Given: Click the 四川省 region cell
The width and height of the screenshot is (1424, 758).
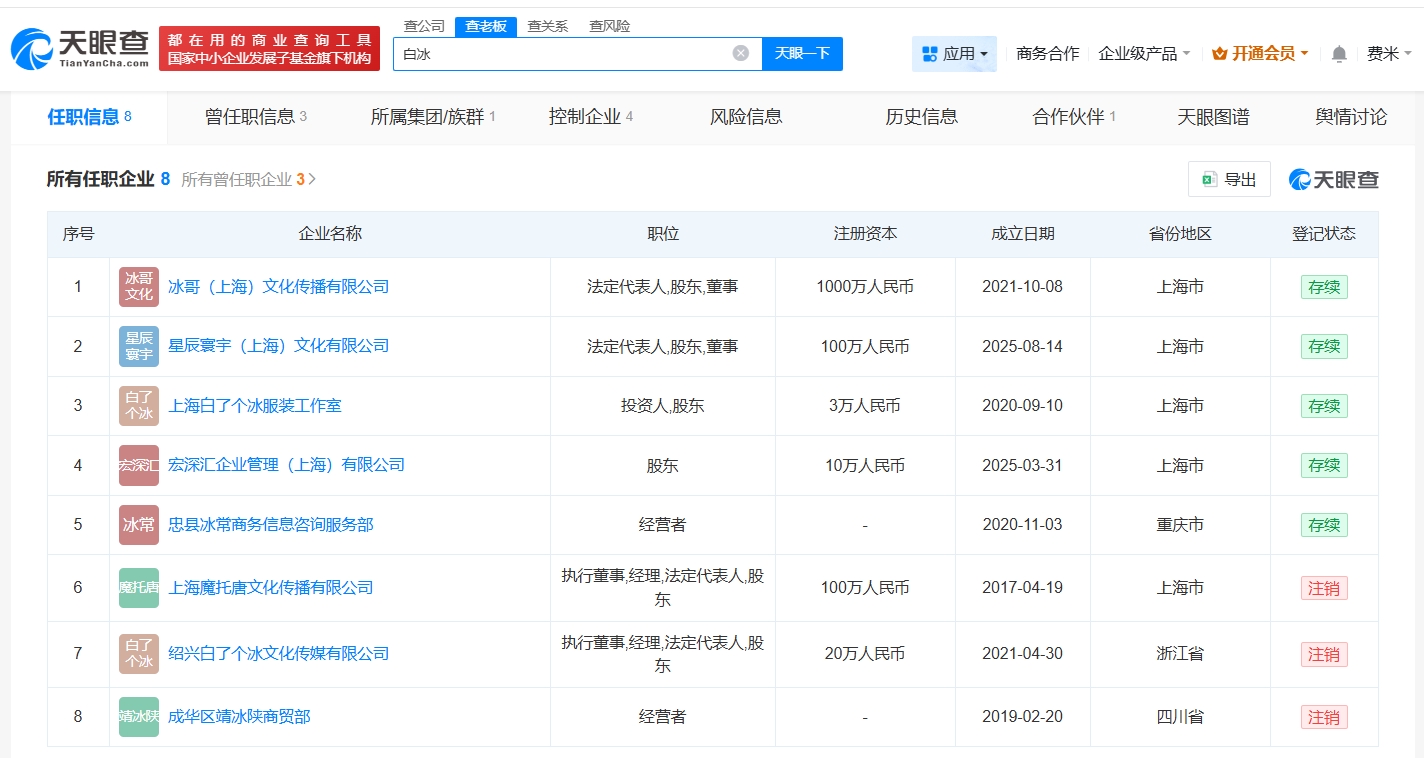Looking at the screenshot, I should click(x=1180, y=717).
